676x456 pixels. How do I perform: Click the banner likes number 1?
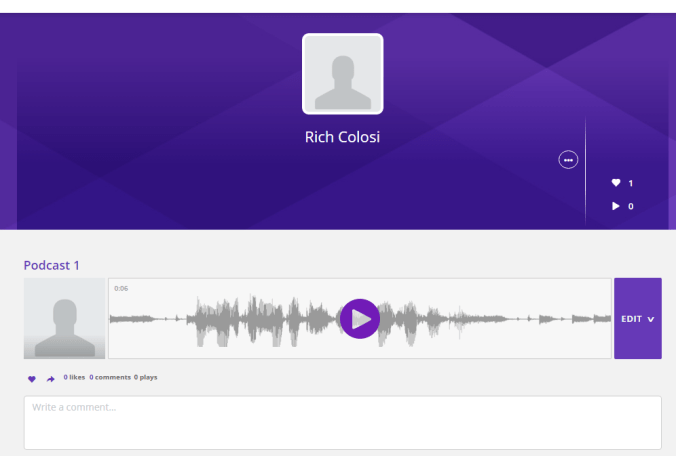pyautogui.click(x=631, y=183)
